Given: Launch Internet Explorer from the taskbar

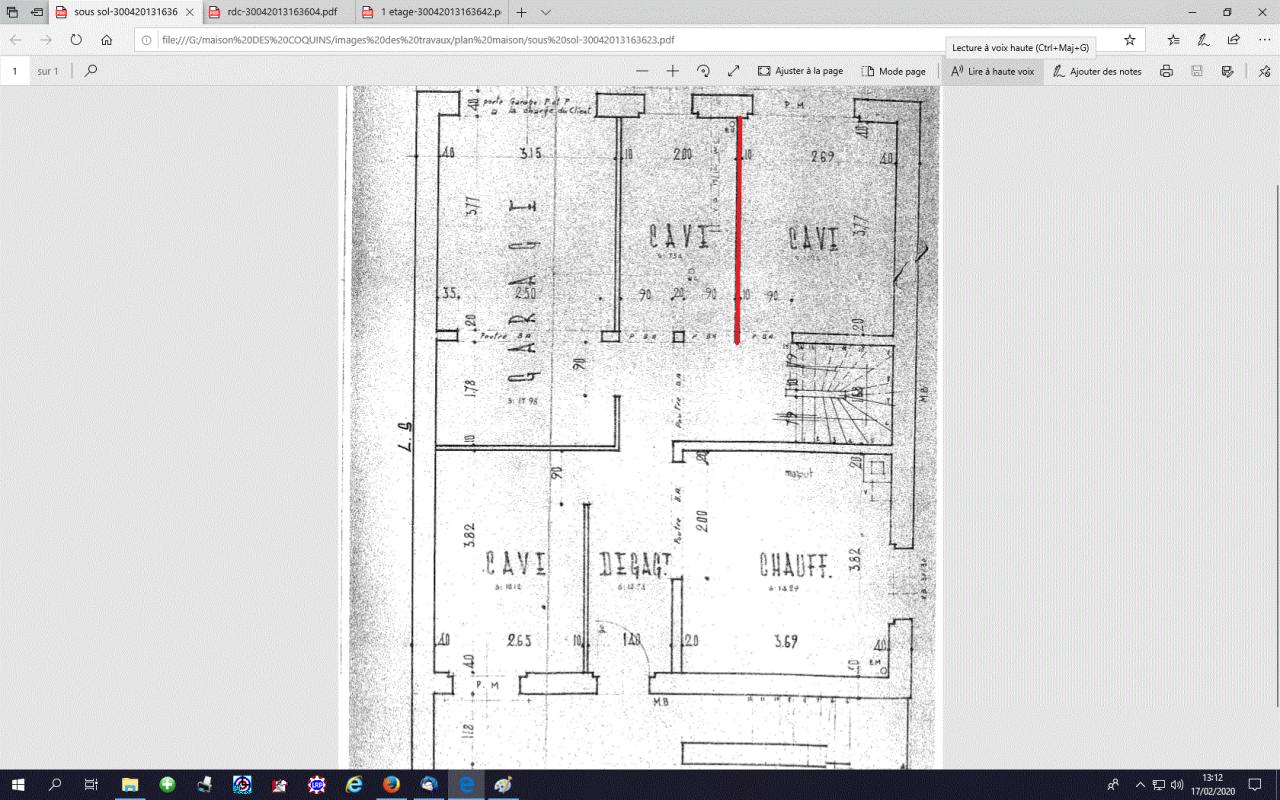Looking at the screenshot, I should tap(354, 785).
